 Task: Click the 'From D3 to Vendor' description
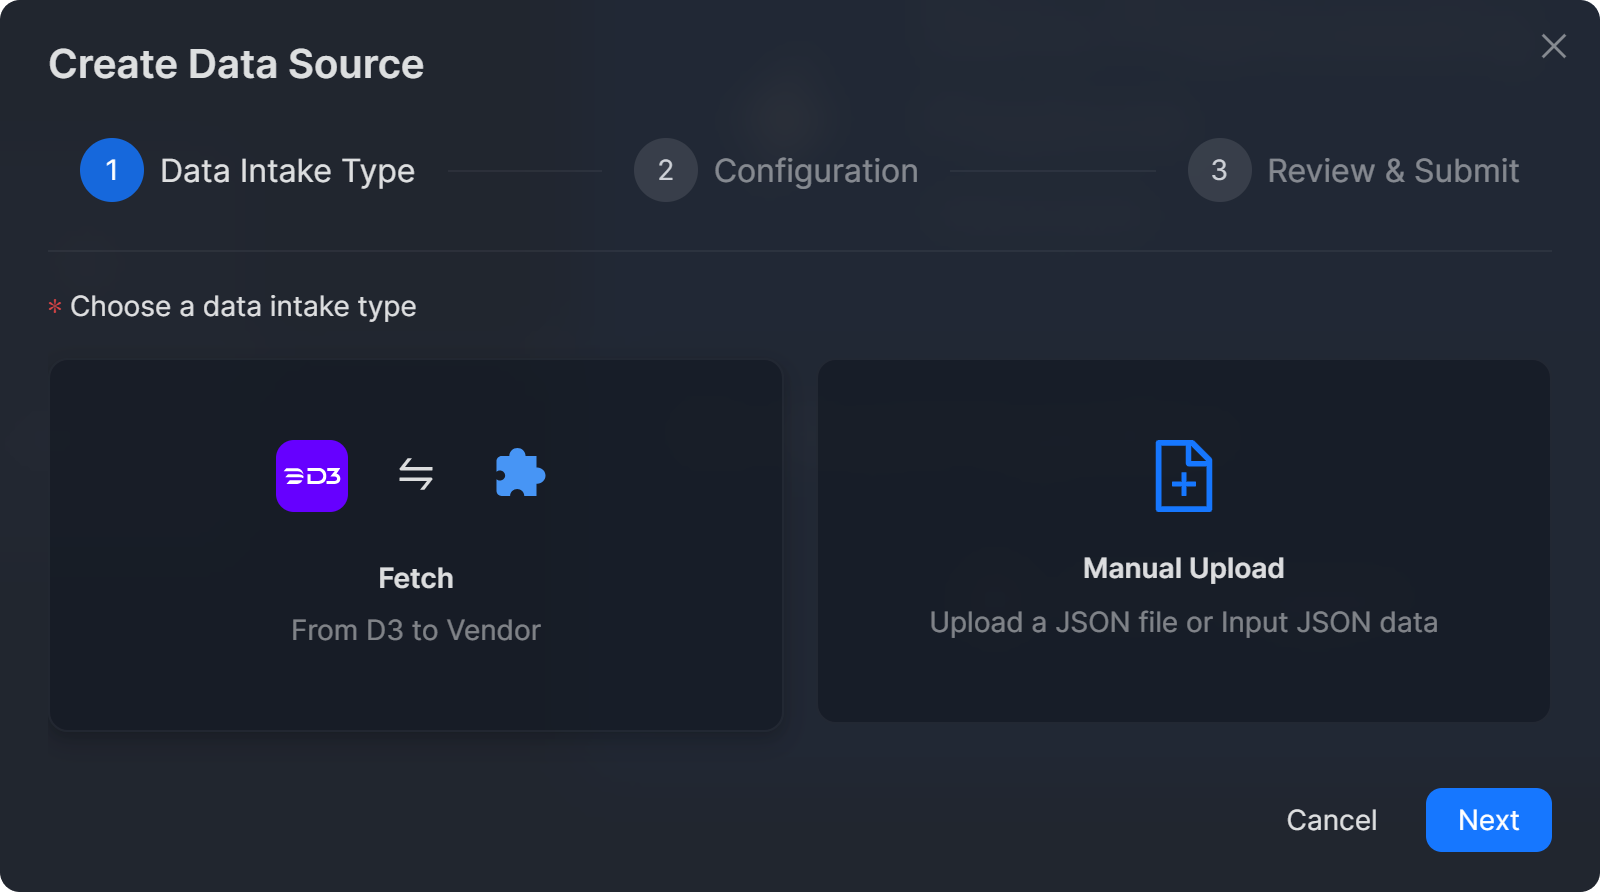point(416,630)
